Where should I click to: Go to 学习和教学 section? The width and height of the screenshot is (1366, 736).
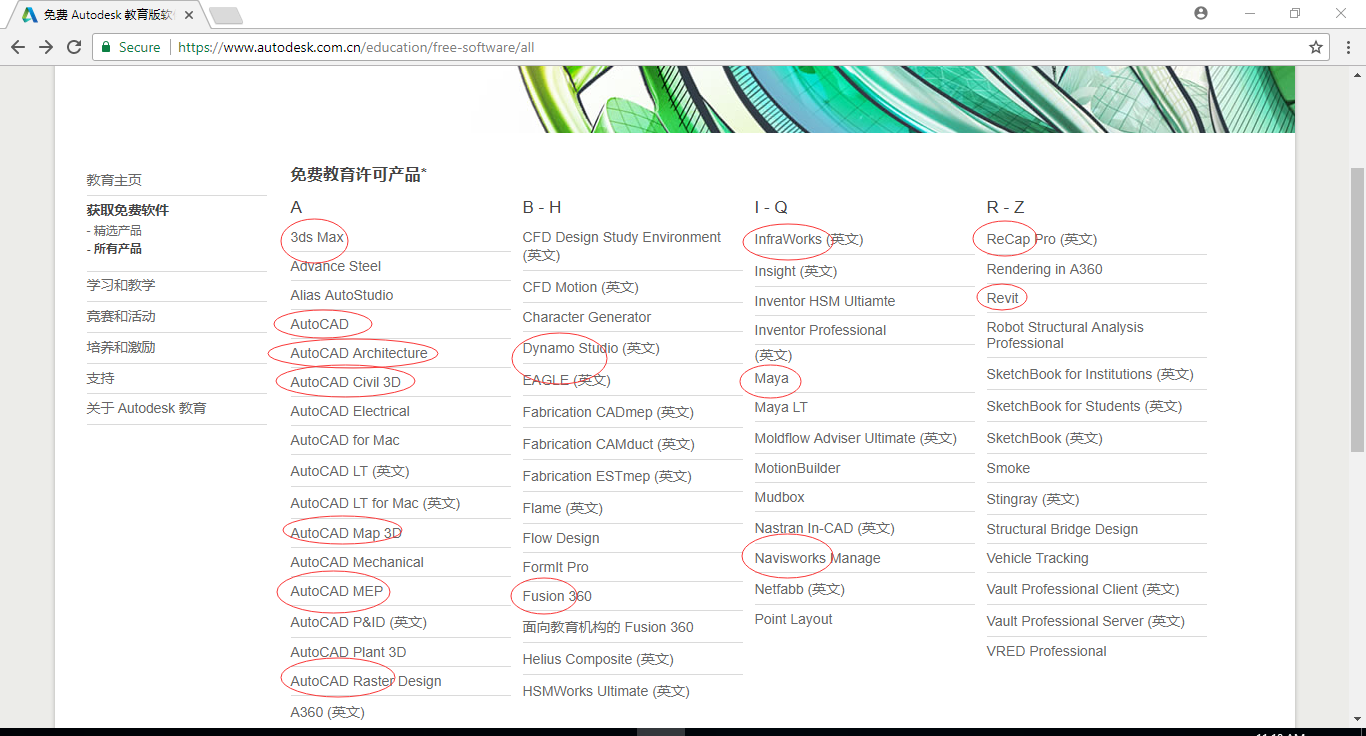[121, 285]
